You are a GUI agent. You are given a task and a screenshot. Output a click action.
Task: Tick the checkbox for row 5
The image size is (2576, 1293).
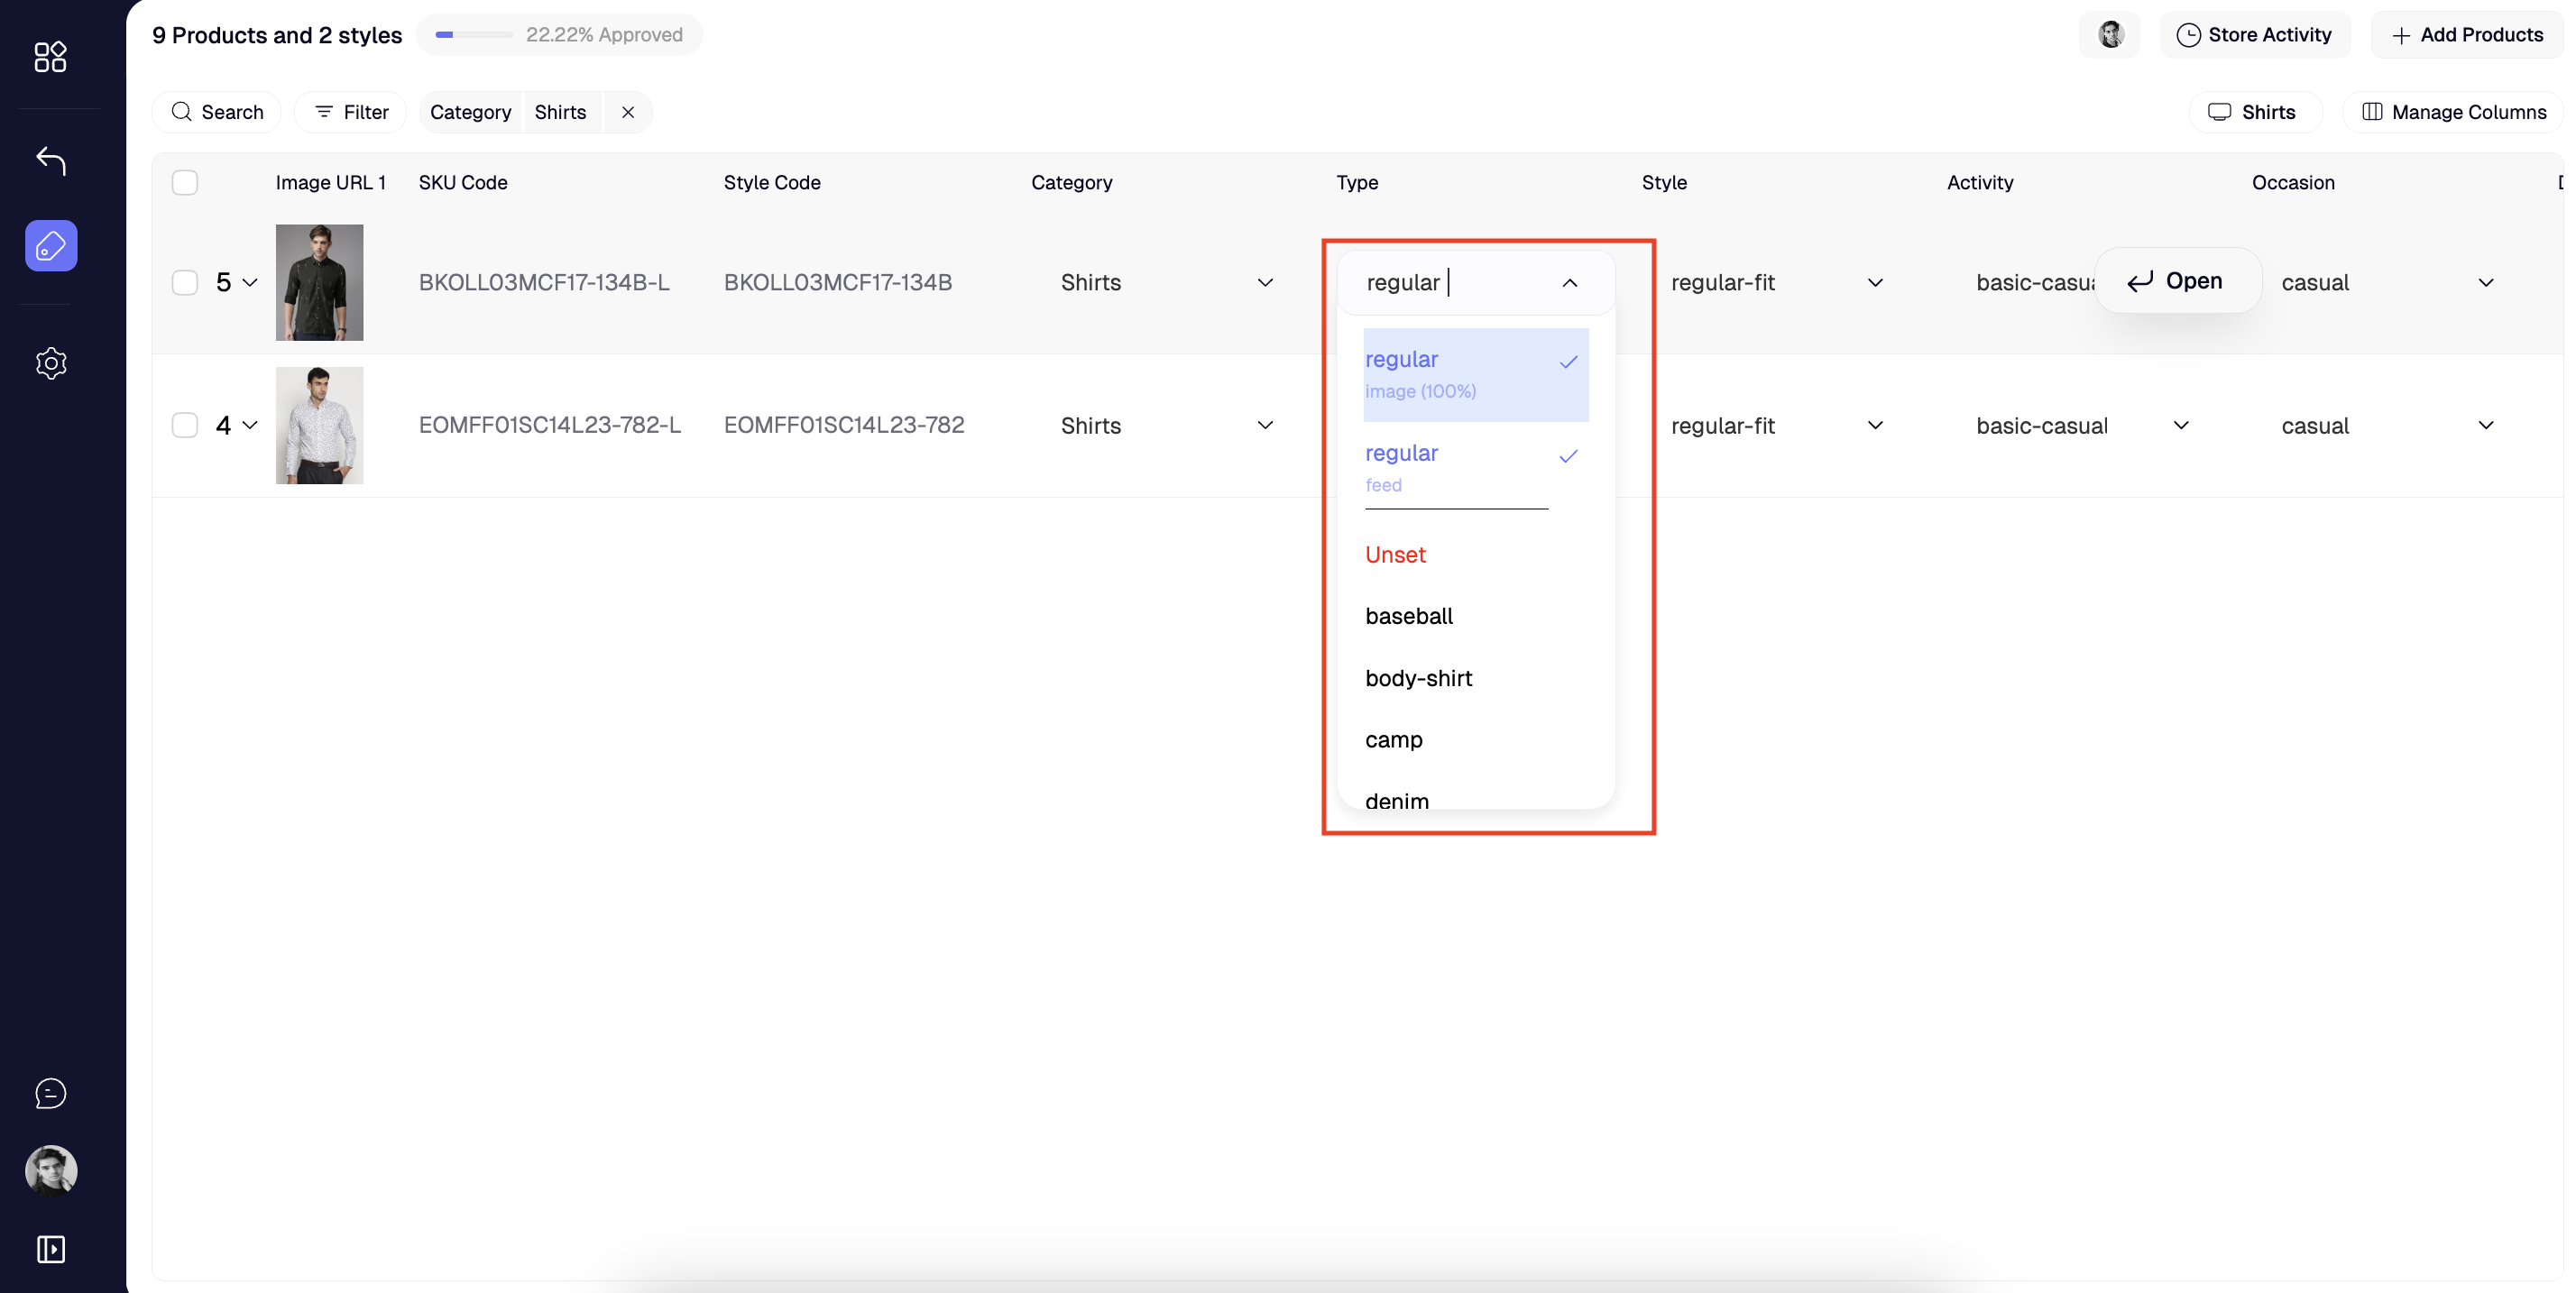point(185,282)
